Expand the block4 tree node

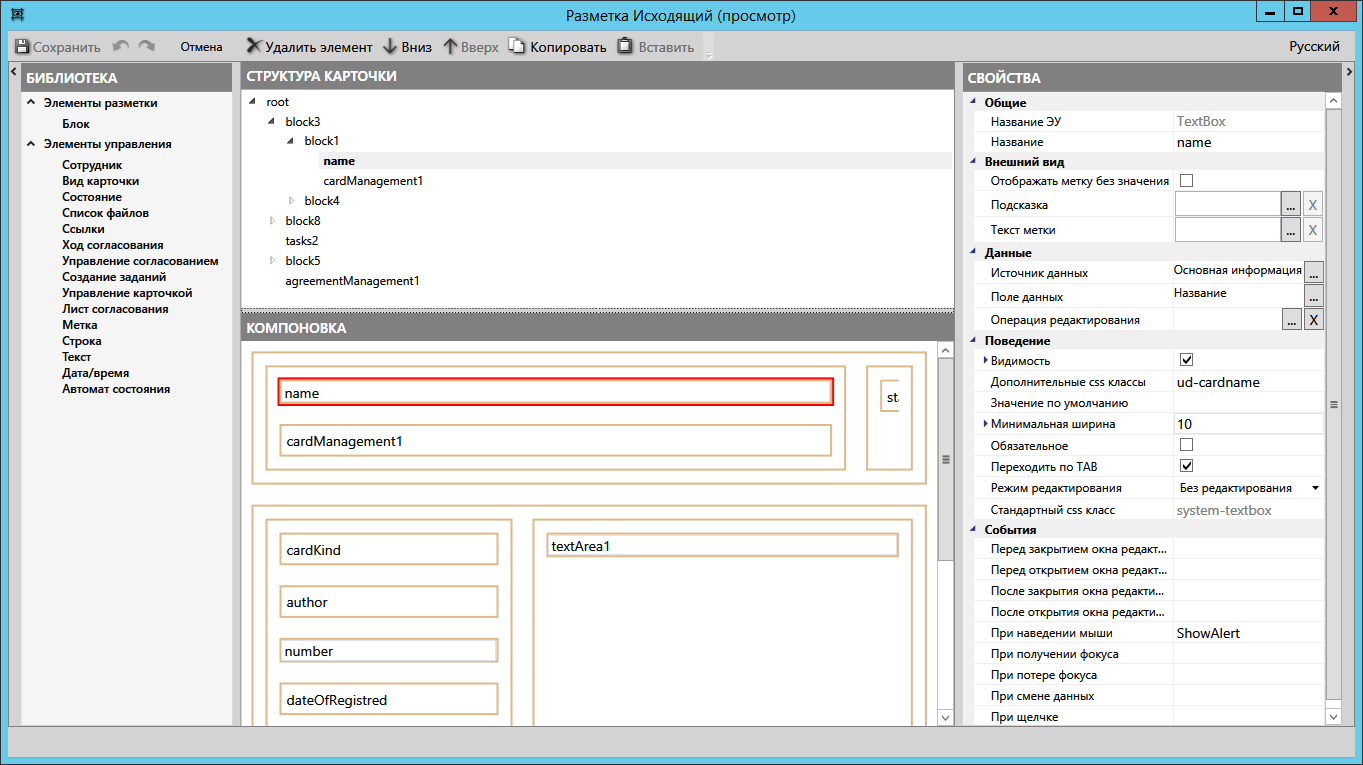(x=292, y=201)
